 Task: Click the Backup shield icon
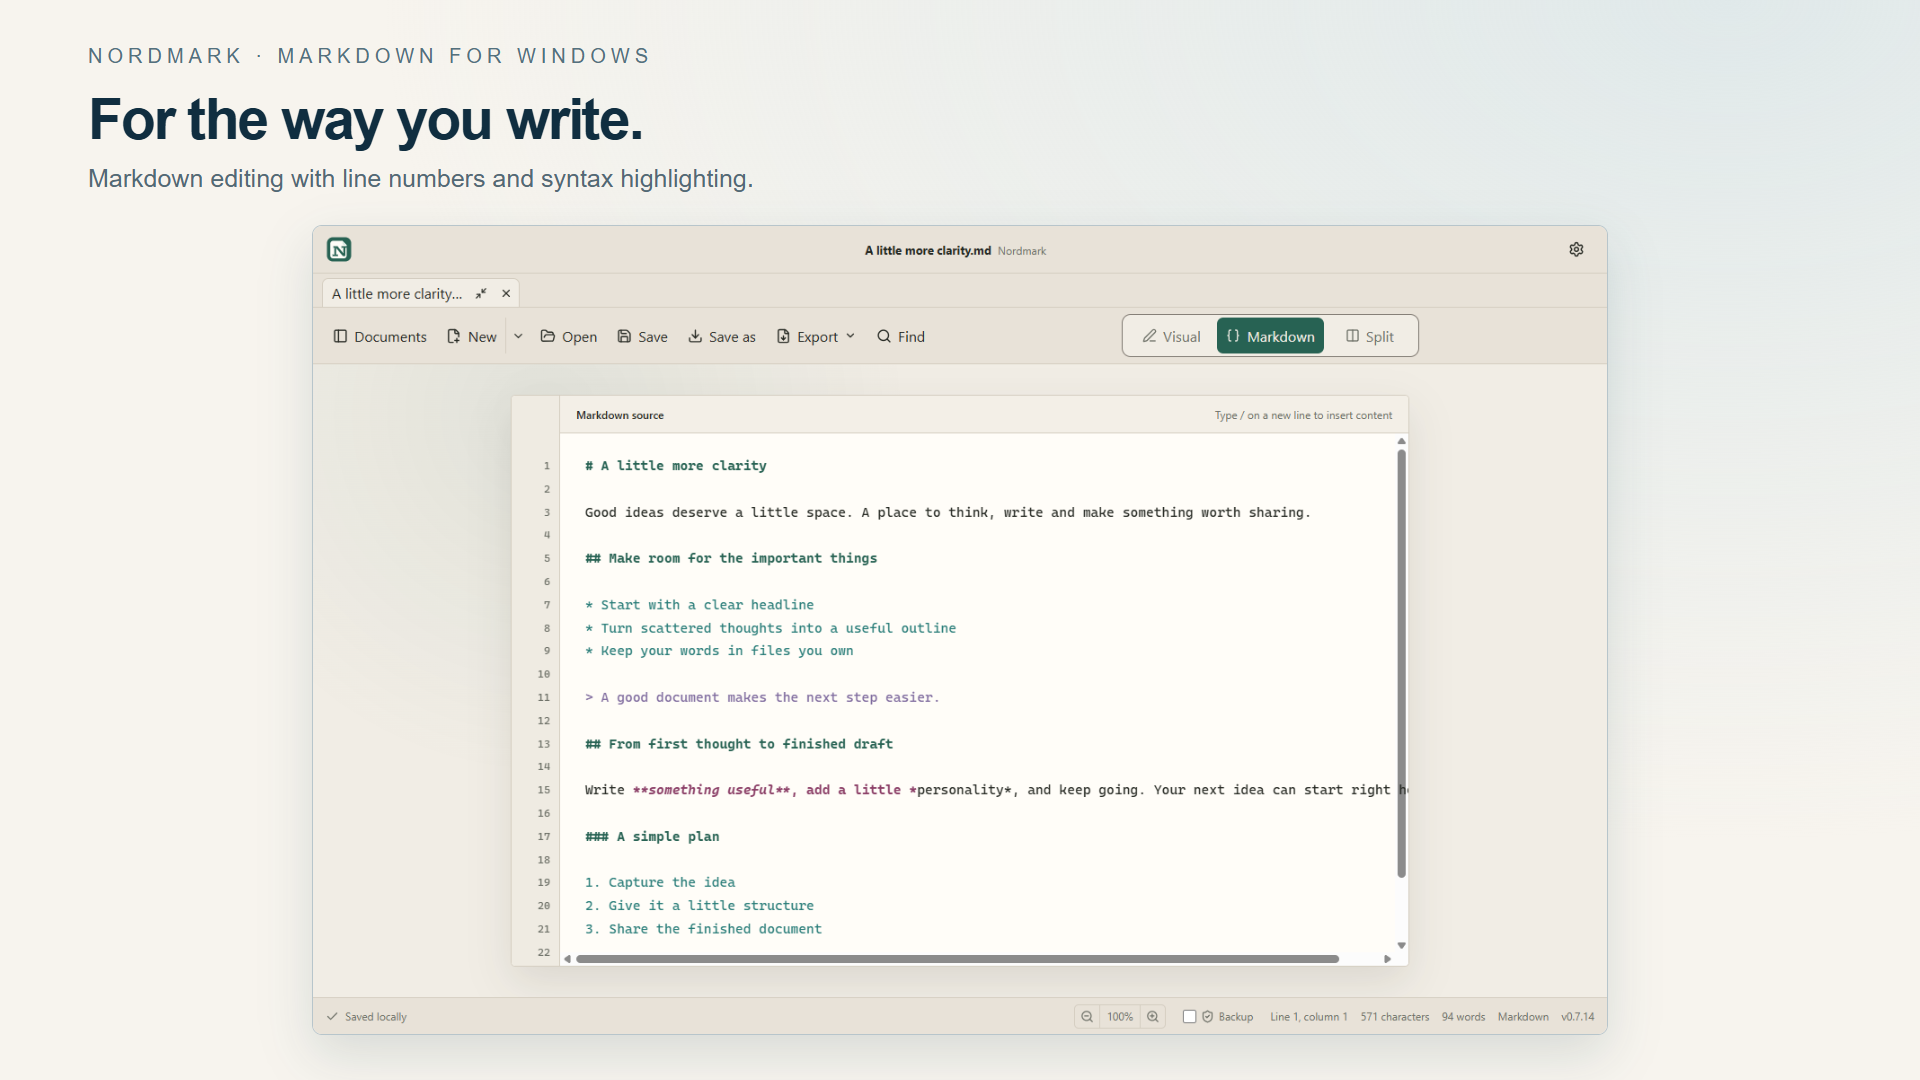point(1208,1017)
